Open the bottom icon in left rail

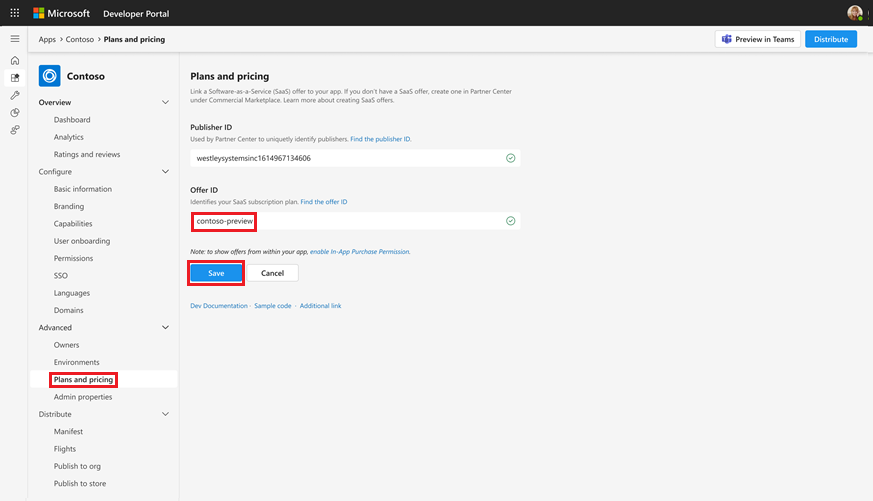point(15,130)
